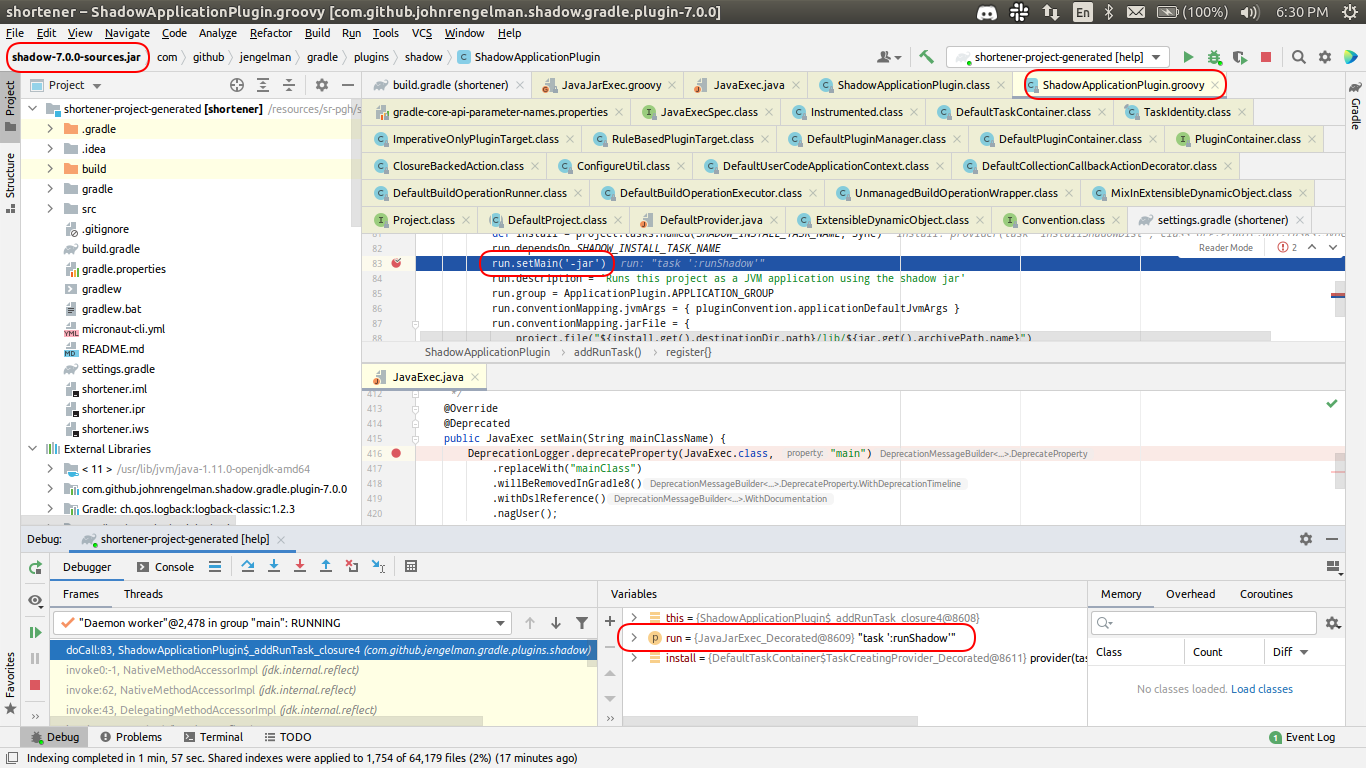This screenshot has width=1366, height=768.
Task: Open the Evaluate Expression dialog
Action: click(411, 567)
